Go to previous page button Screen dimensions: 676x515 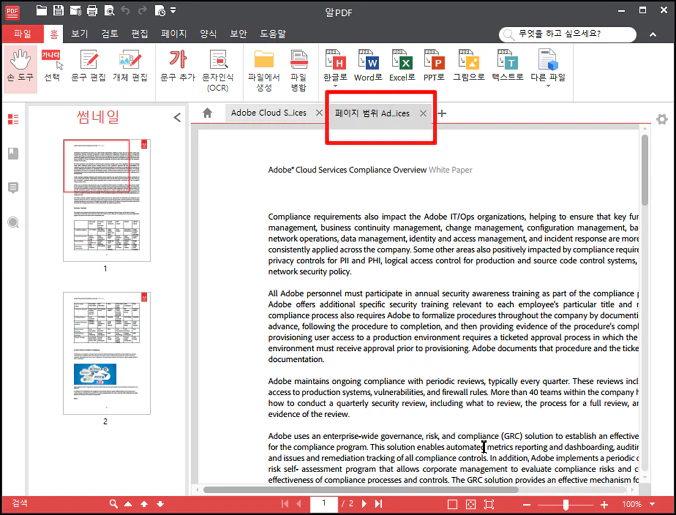(299, 504)
